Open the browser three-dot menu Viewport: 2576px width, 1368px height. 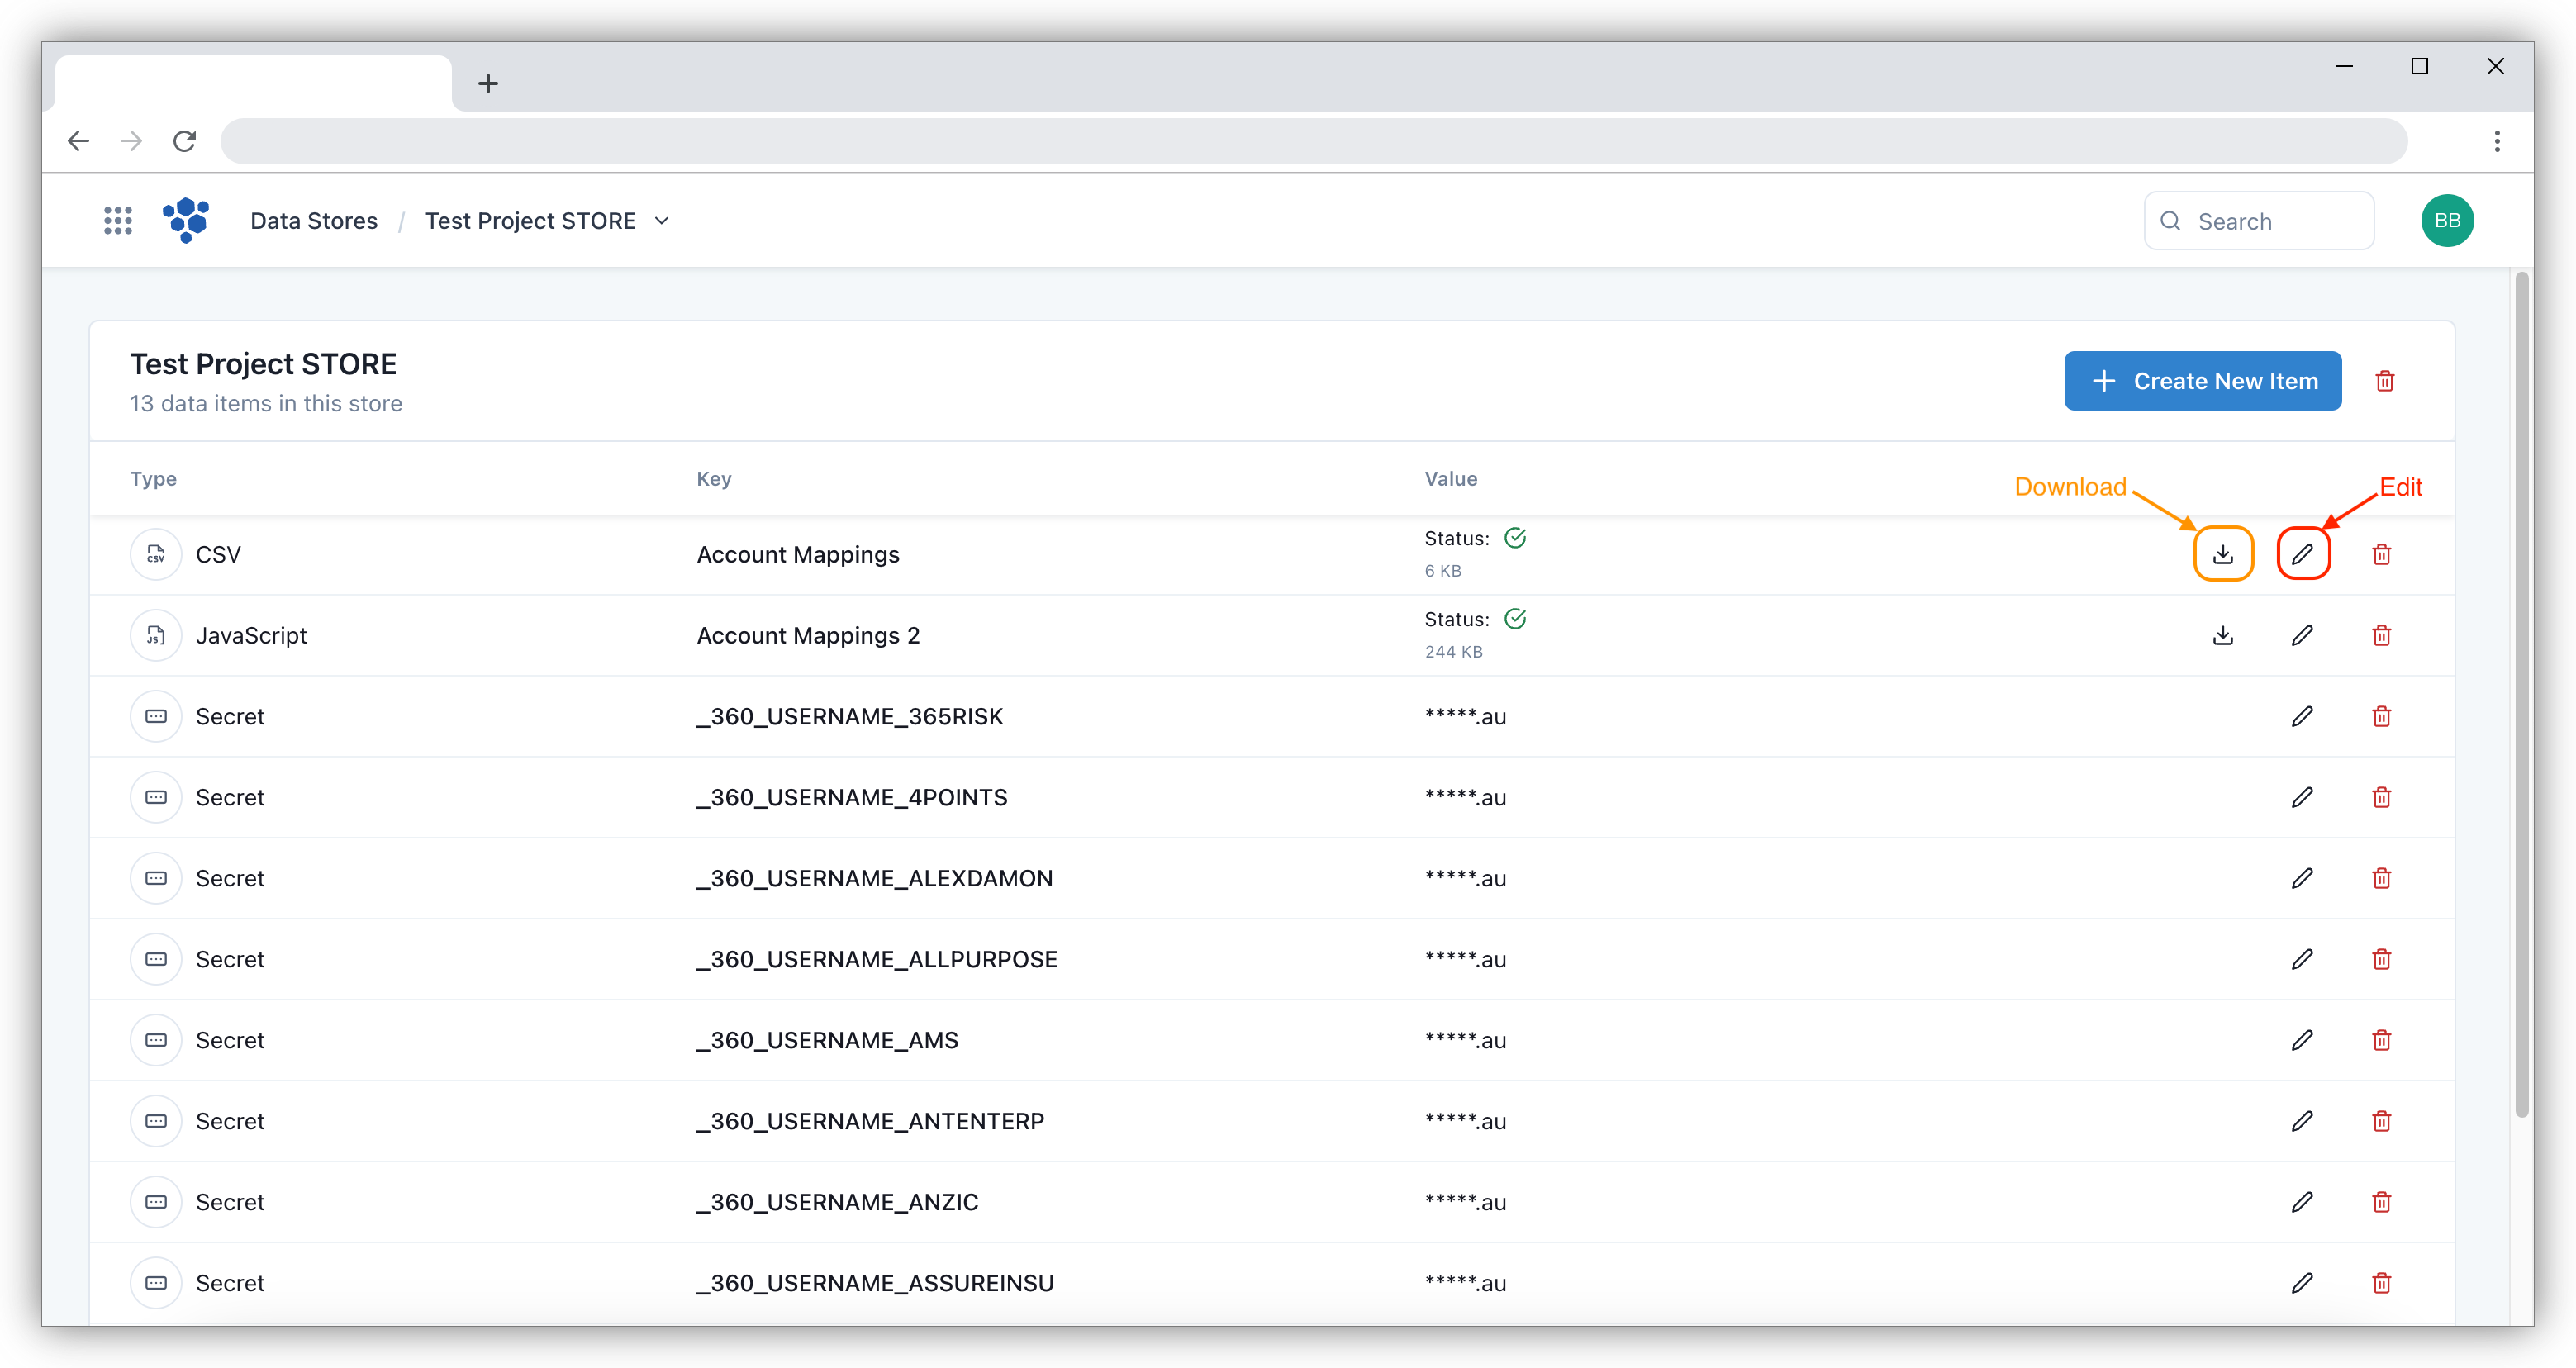pyautogui.click(x=2496, y=141)
